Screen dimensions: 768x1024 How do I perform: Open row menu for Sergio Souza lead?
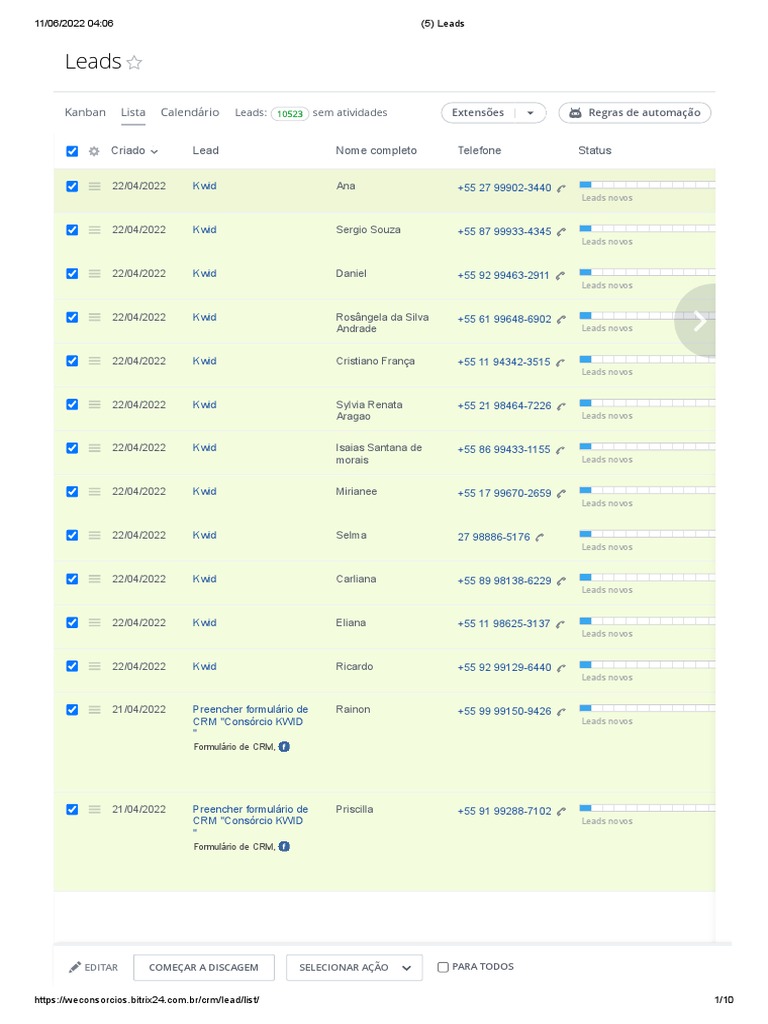[x=94, y=230]
